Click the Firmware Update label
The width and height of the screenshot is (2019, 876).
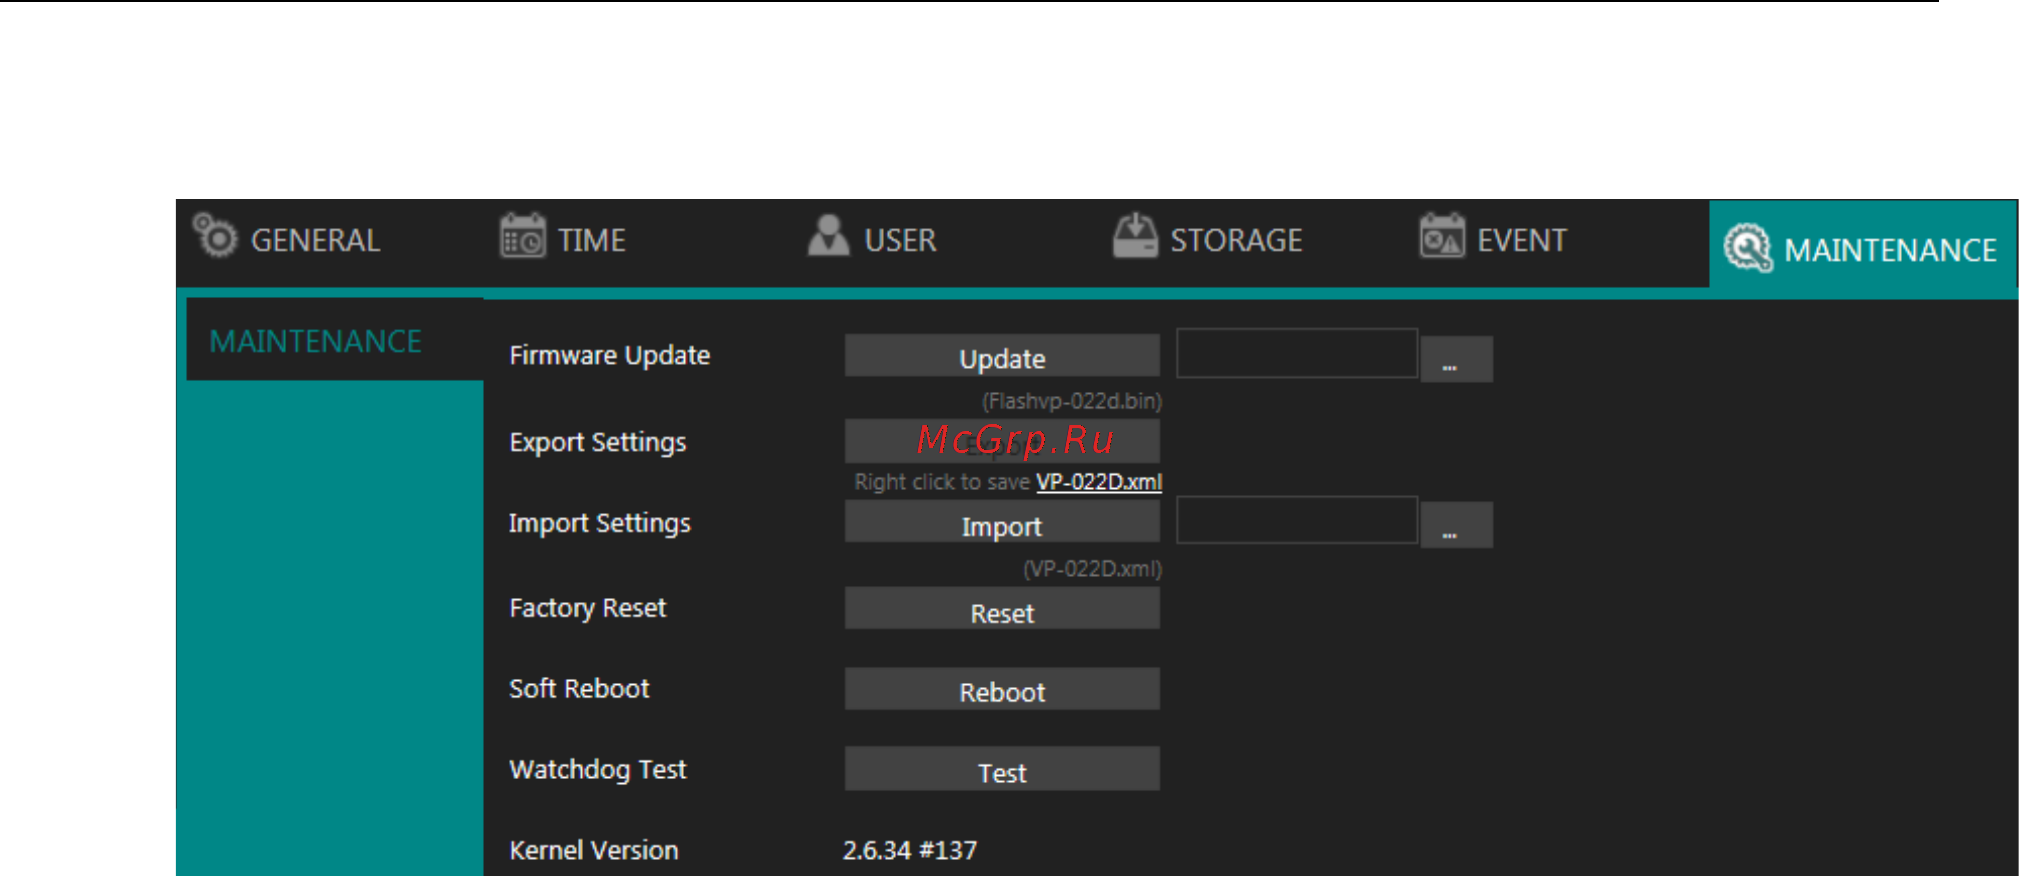[x=610, y=356]
